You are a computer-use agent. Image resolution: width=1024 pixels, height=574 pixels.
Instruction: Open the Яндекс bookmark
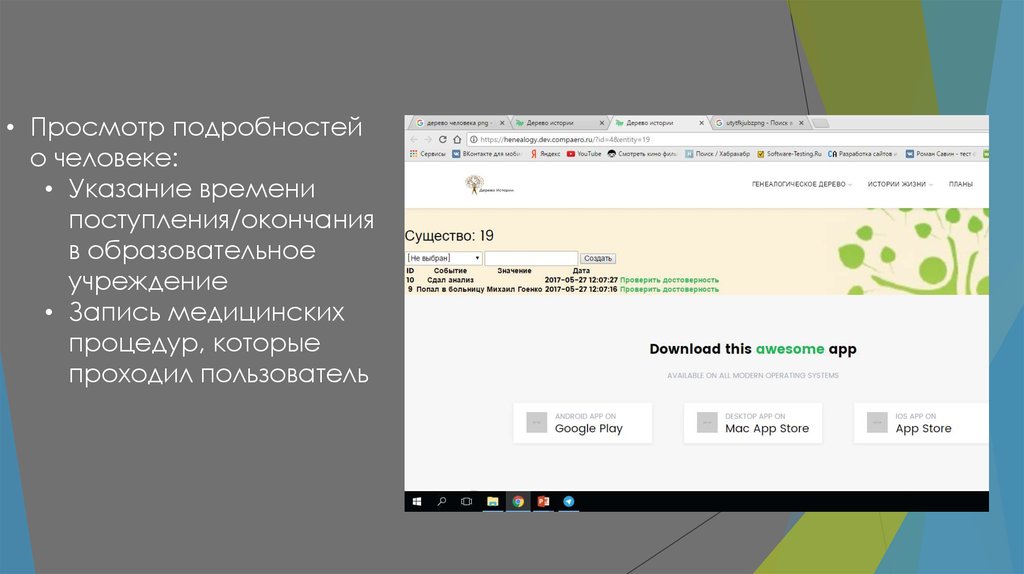coord(545,154)
